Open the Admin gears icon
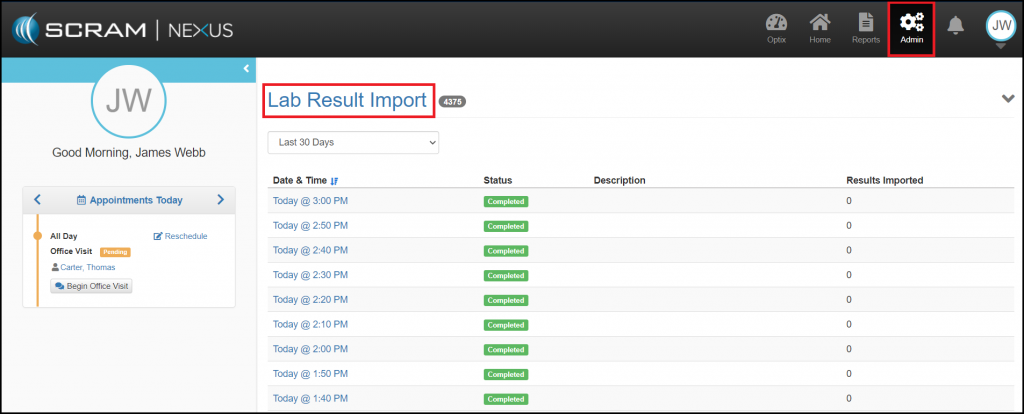The width and height of the screenshot is (1024, 414). pos(911,28)
